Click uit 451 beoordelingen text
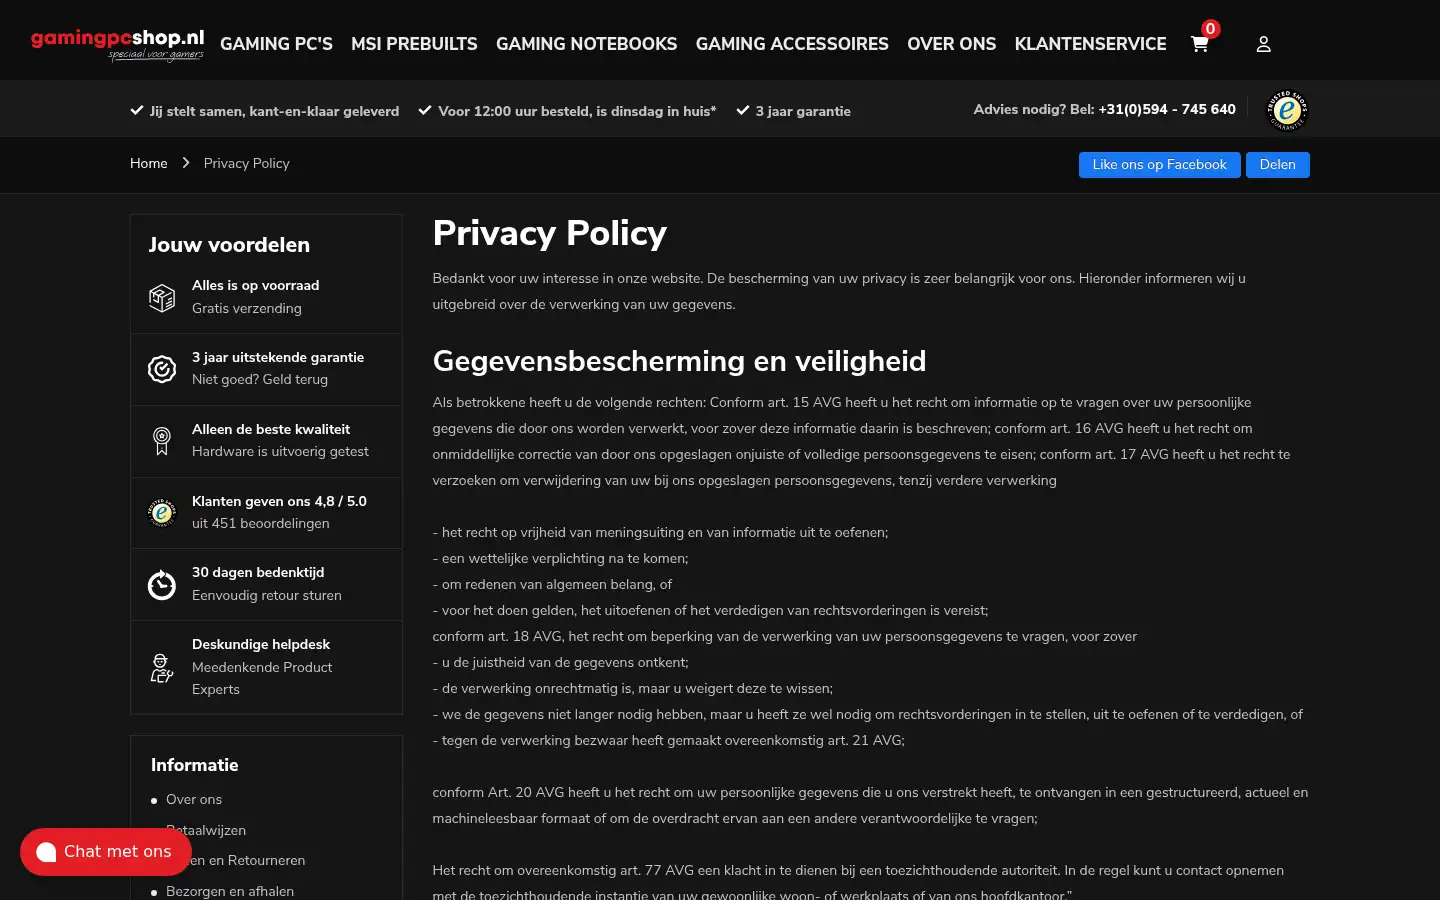This screenshot has width=1440, height=900. [x=261, y=523]
